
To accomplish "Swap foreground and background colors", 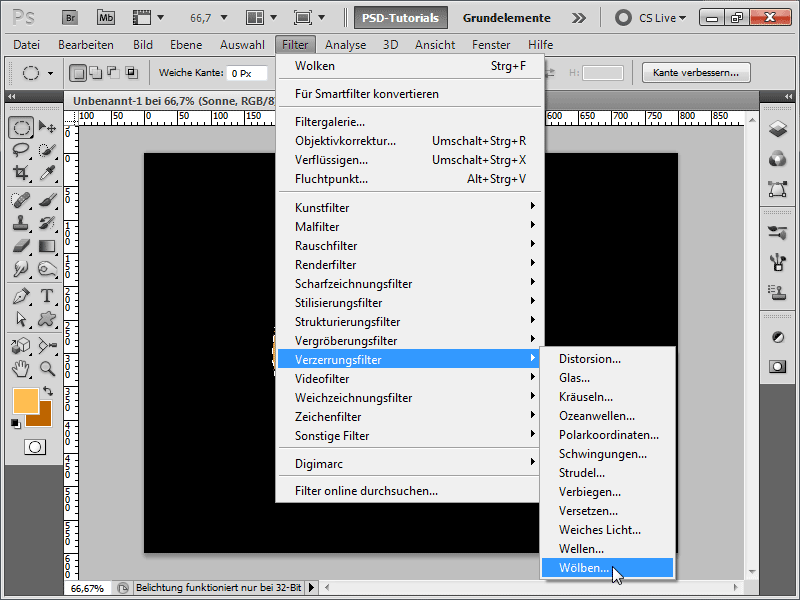I will 48,391.
